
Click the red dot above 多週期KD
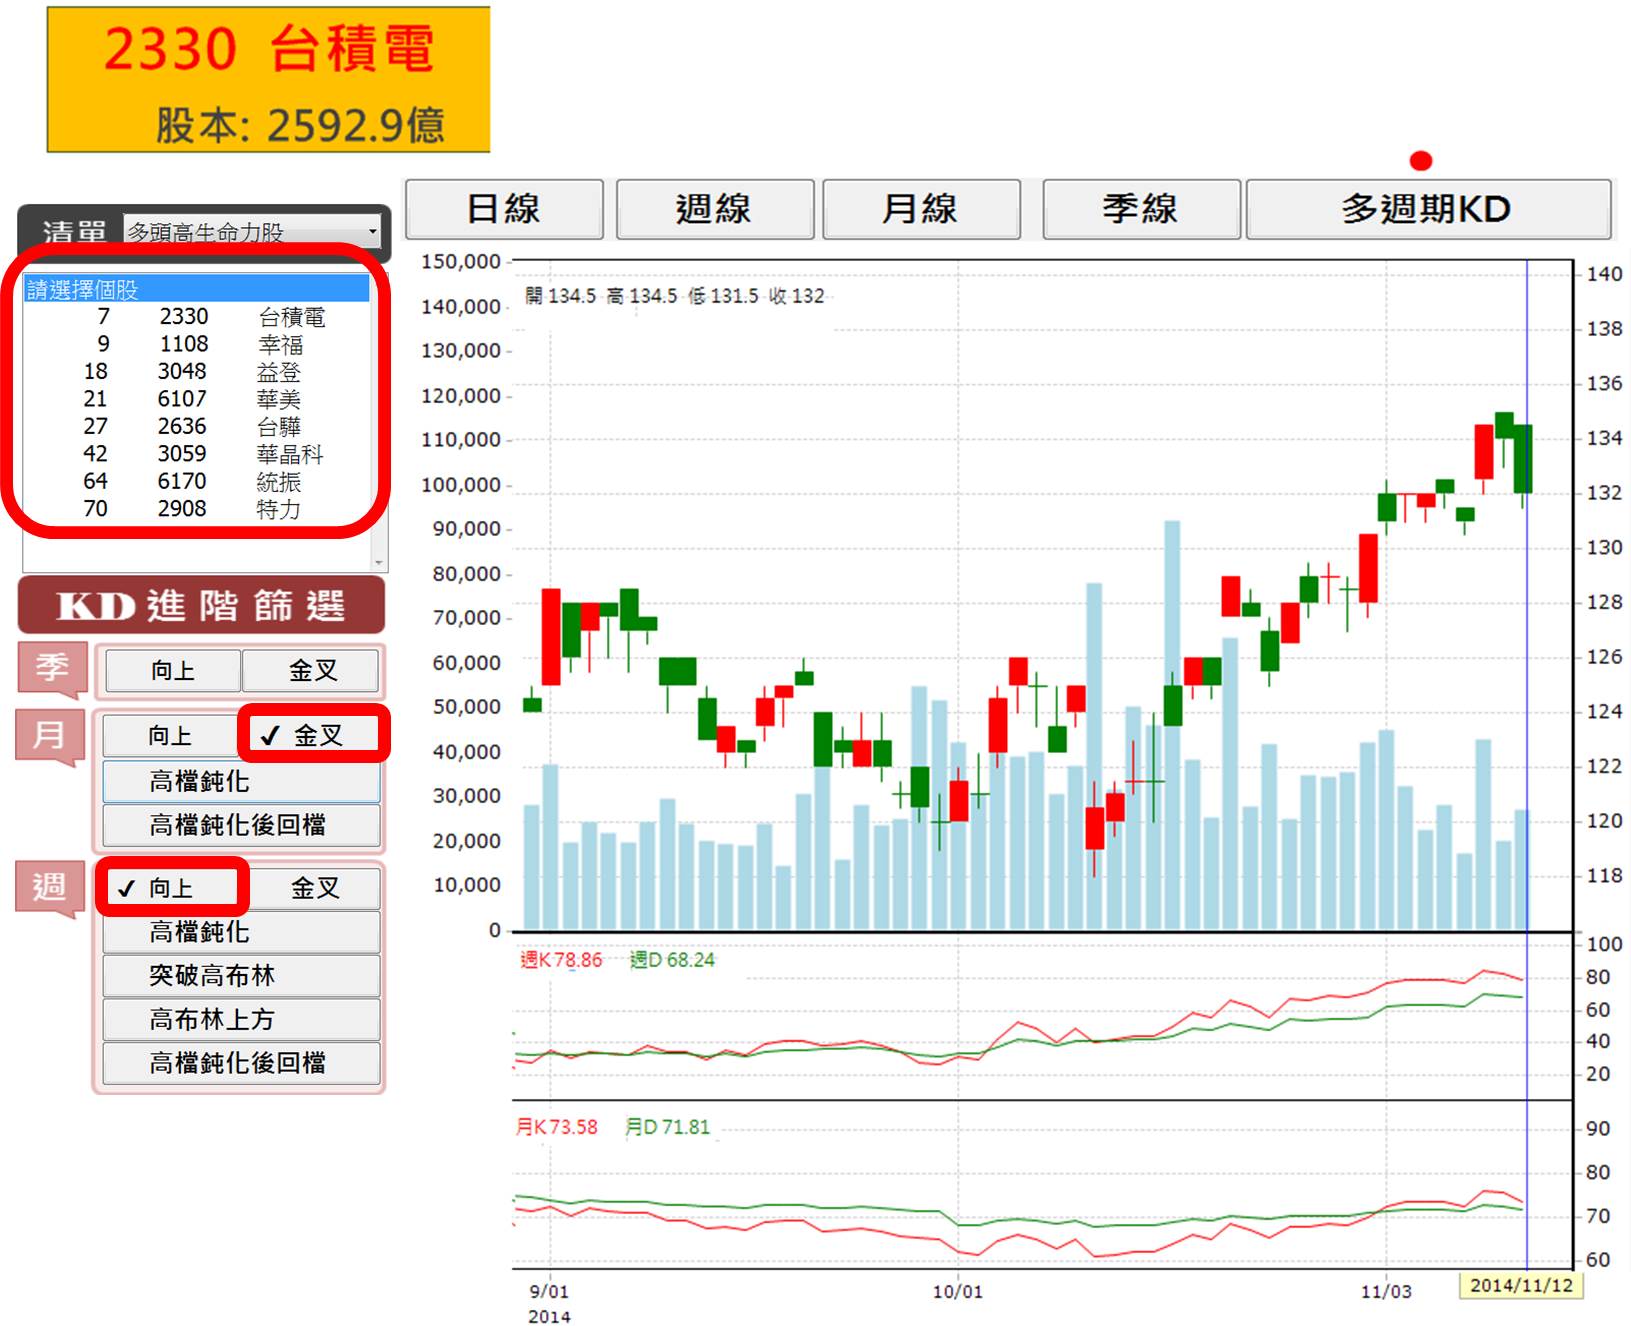pyautogui.click(x=1420, y=161)
